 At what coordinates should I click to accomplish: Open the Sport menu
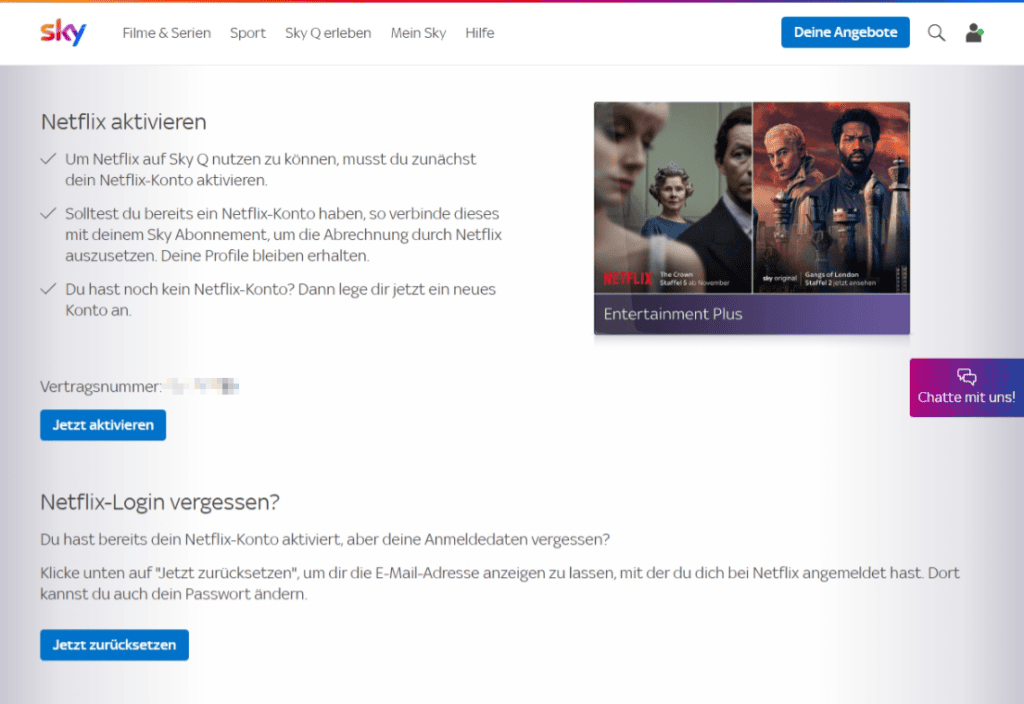click(x=247, y=32)
